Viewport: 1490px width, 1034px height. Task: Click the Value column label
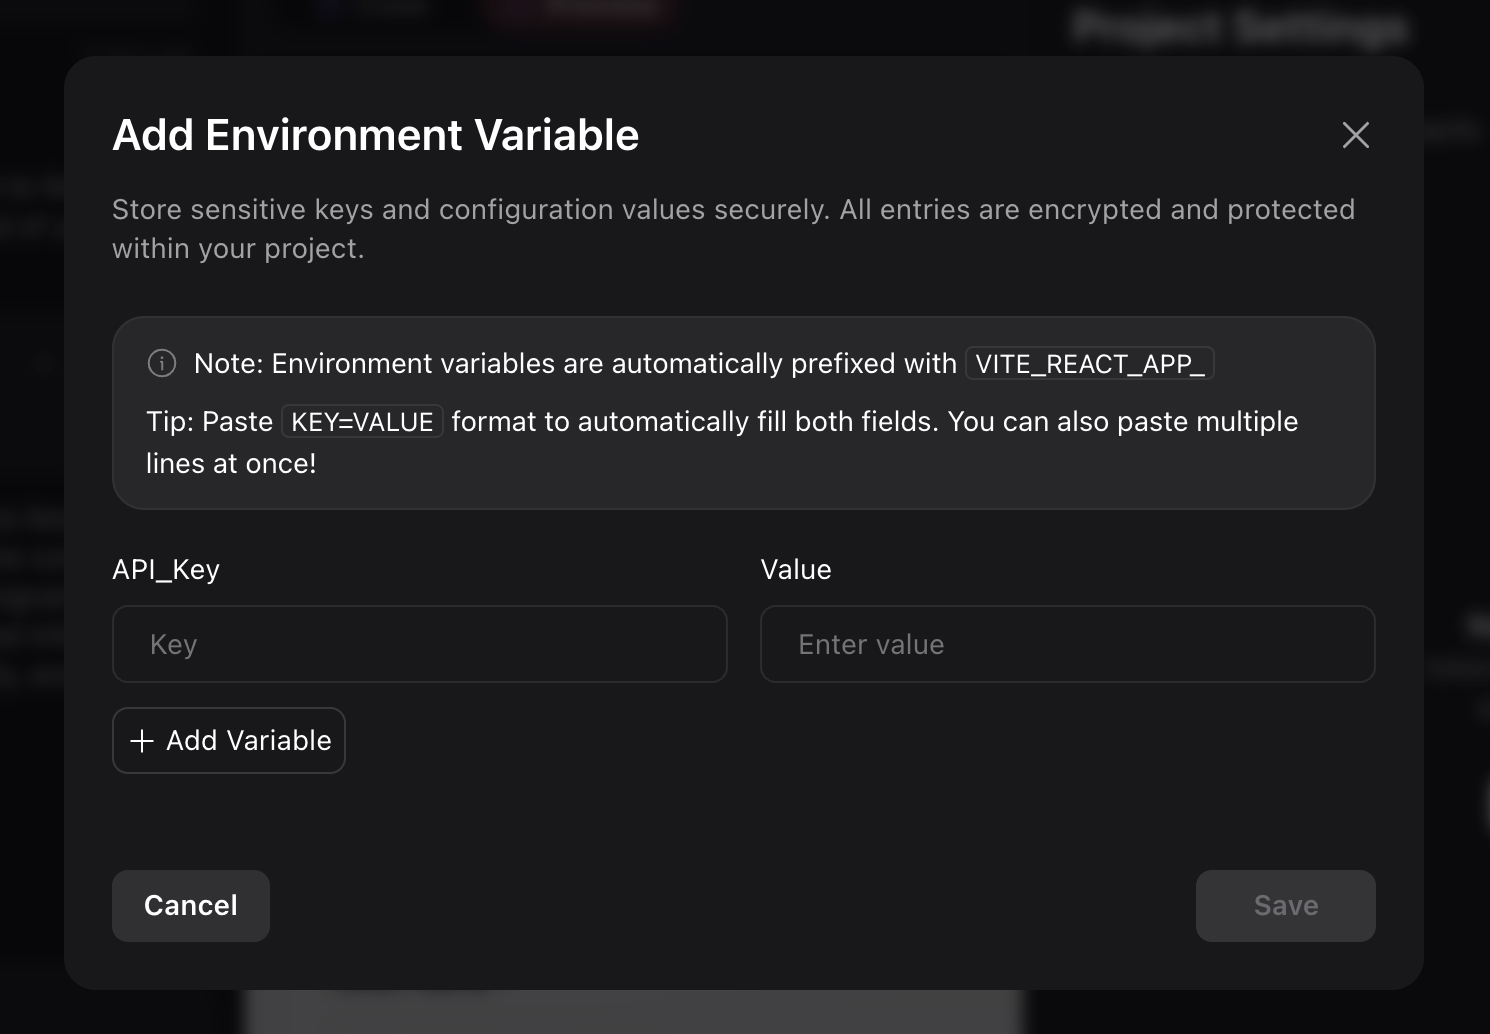(795, 569)
